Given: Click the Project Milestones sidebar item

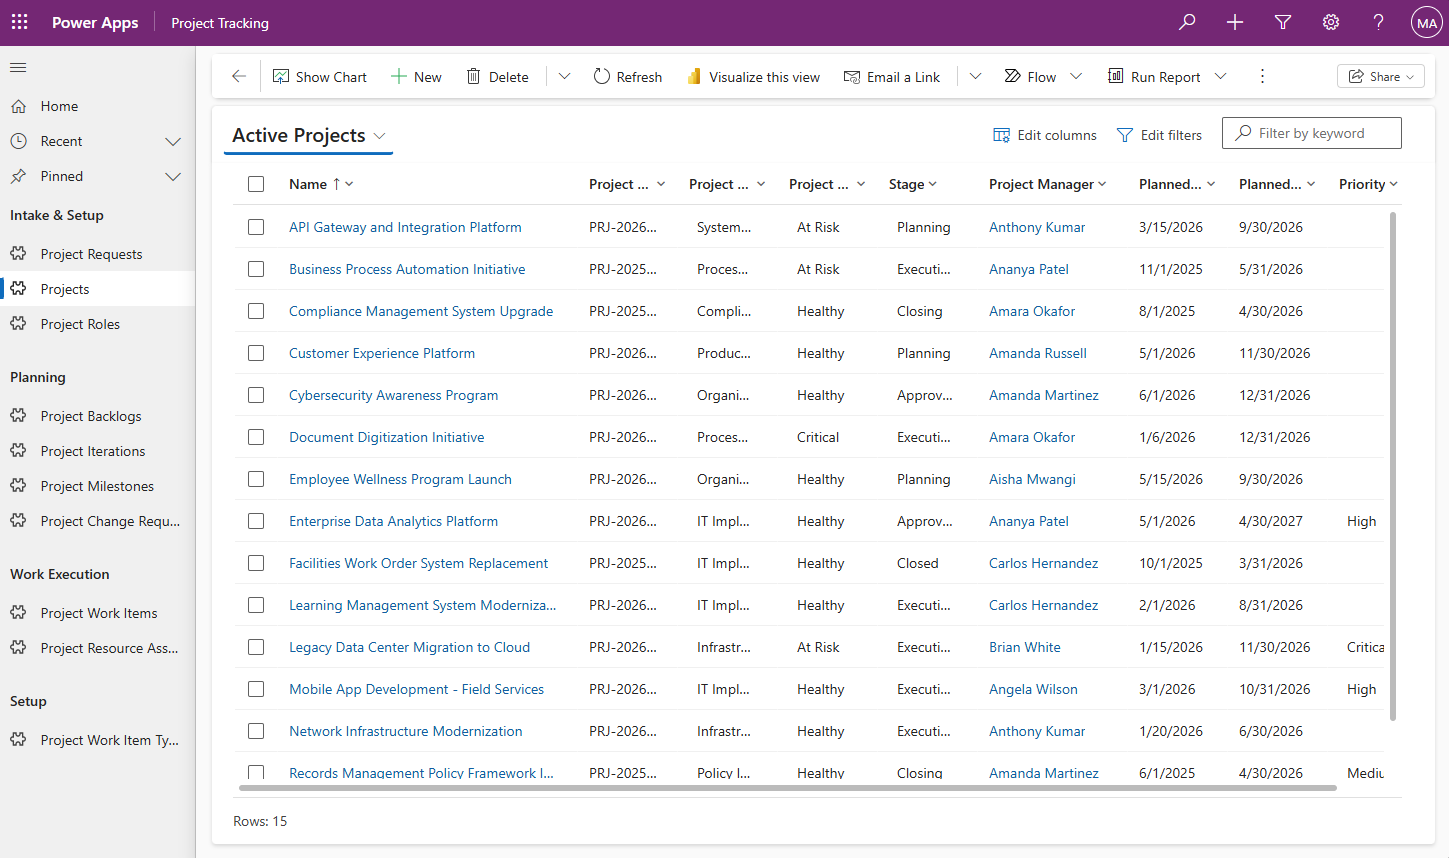Looking at the screenshot, I should point(97,486).
